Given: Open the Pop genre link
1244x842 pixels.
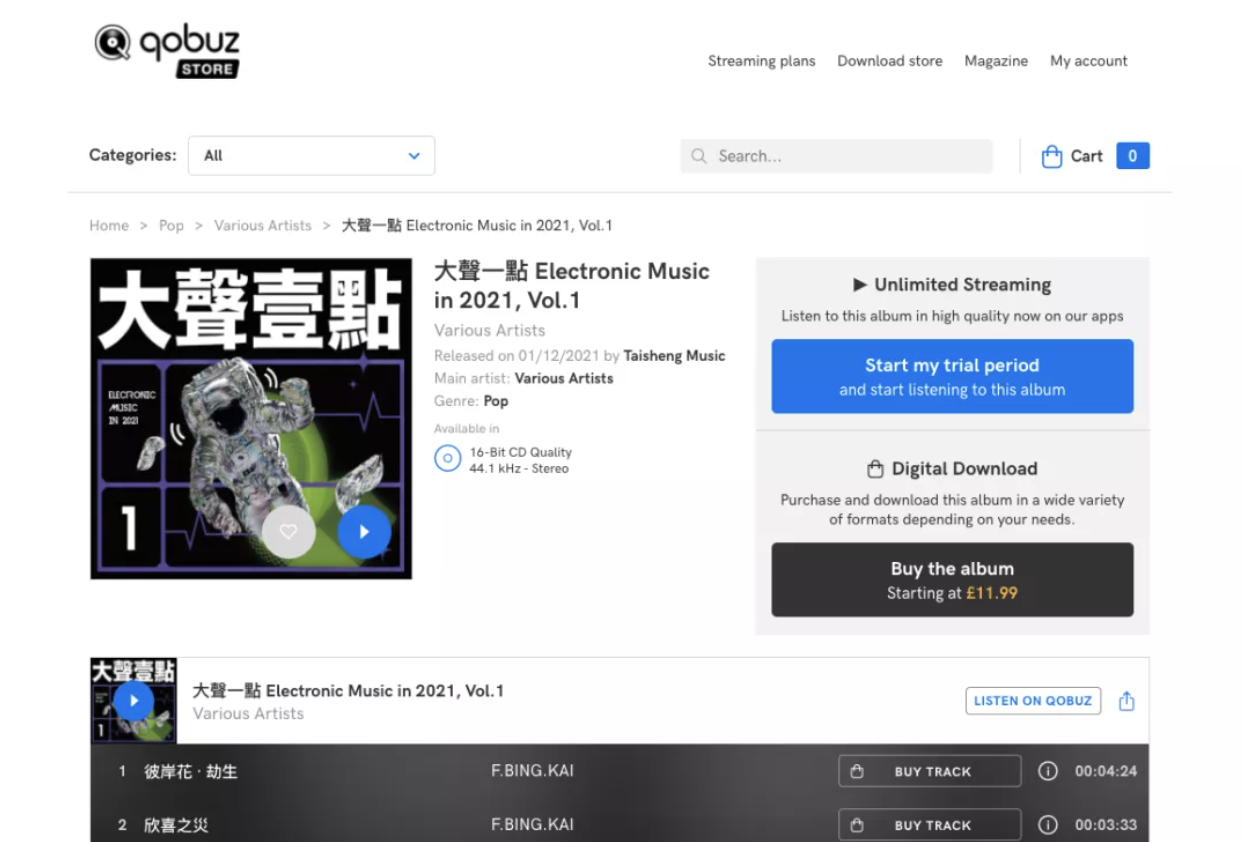Looking at the screenshot, I should click(x=496, y=401).
